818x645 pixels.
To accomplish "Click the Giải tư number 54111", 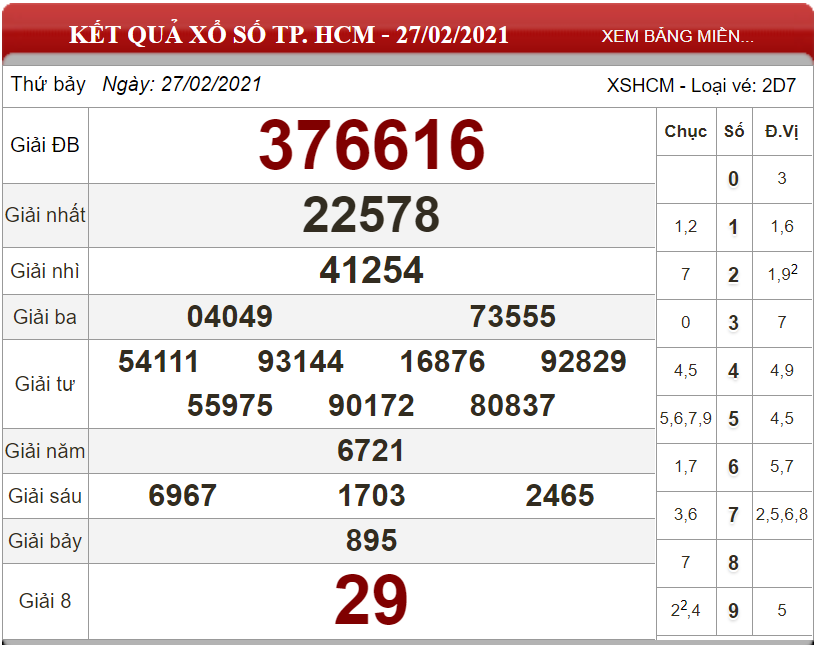I will click(159, 361).
